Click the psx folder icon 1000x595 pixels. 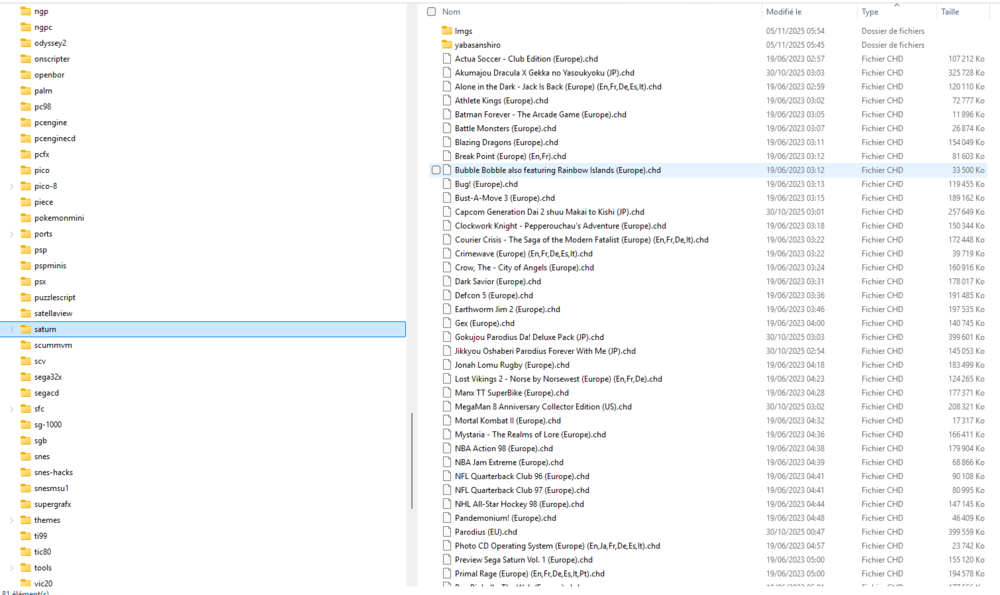tap(26, 281)
